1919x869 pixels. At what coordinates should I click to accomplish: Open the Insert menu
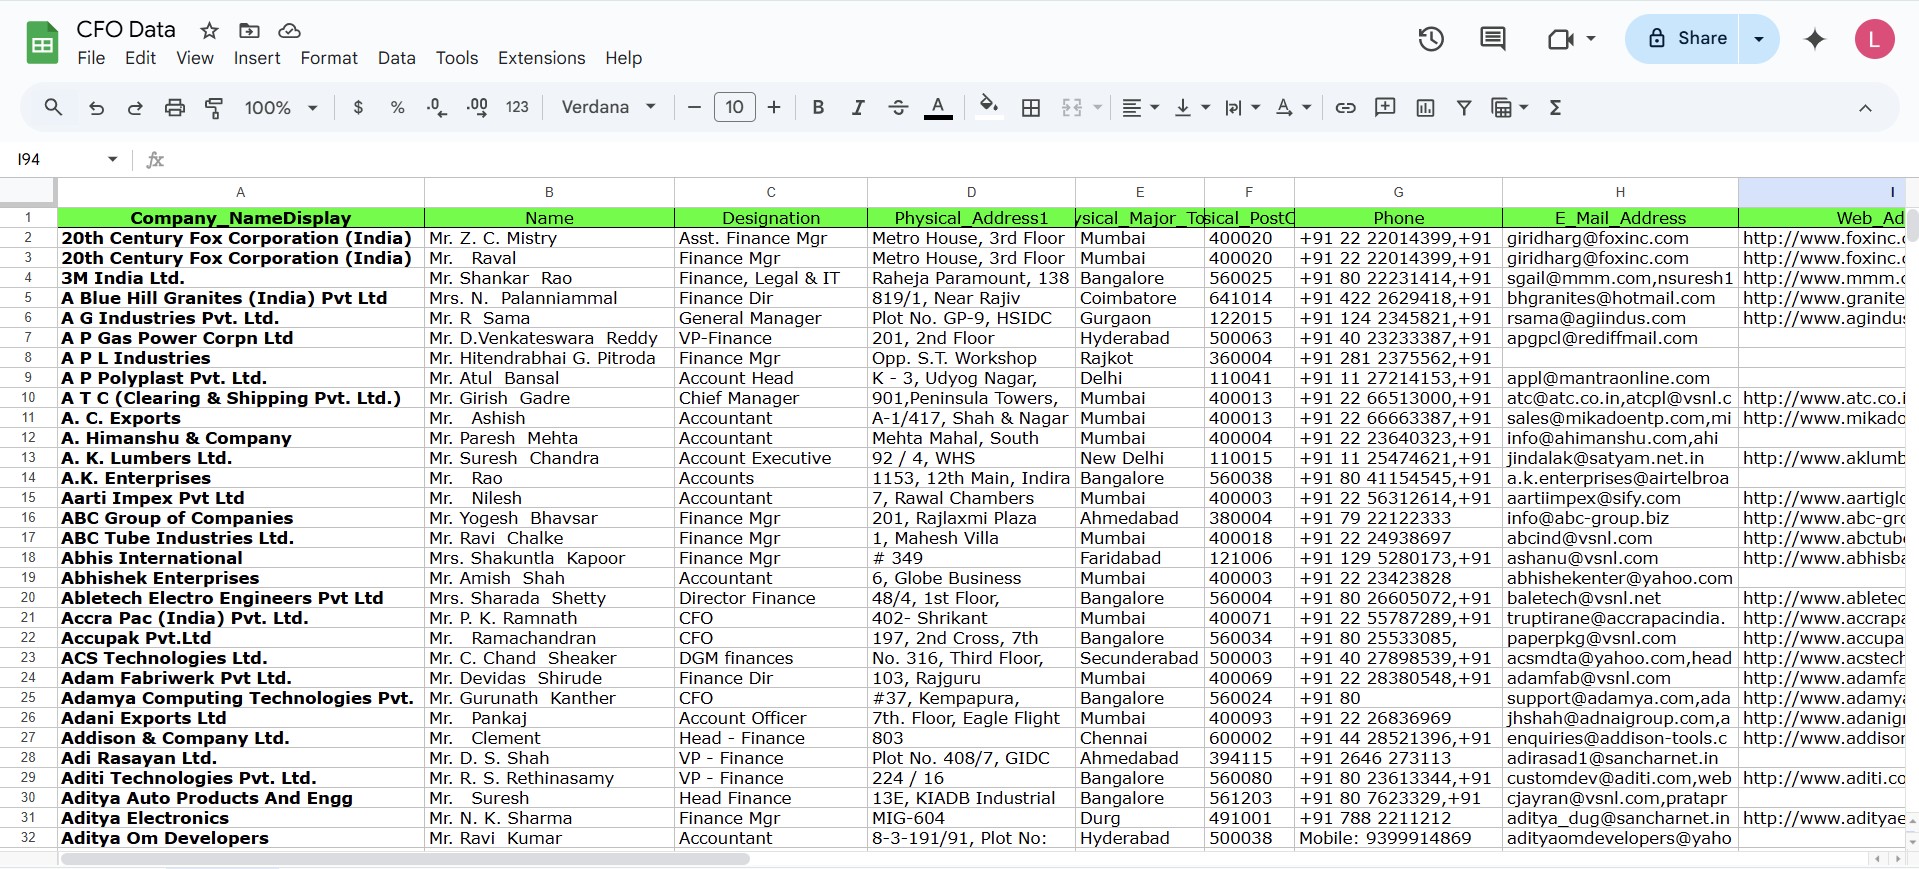click(x=257, y=58)
